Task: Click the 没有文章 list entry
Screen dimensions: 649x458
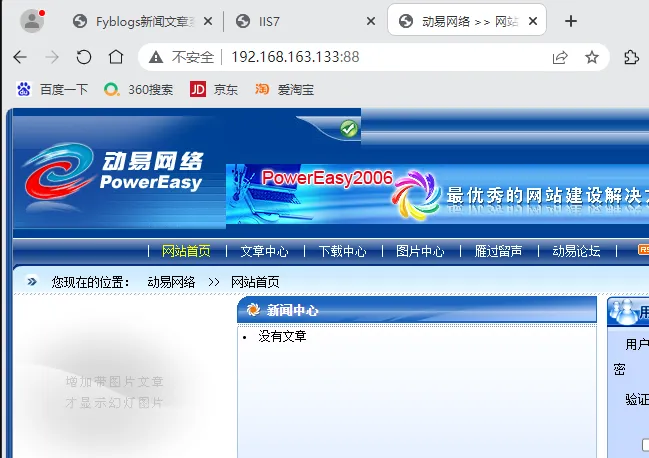Action: 282,336
